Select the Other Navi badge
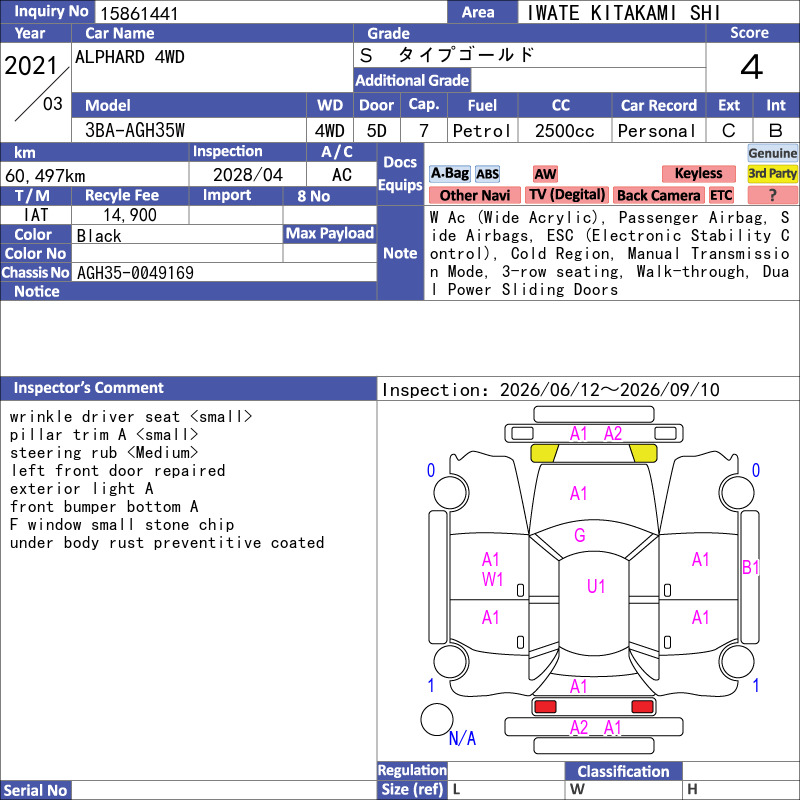Image resolution: width=800 pixels, height=800 pixels. 474,195
